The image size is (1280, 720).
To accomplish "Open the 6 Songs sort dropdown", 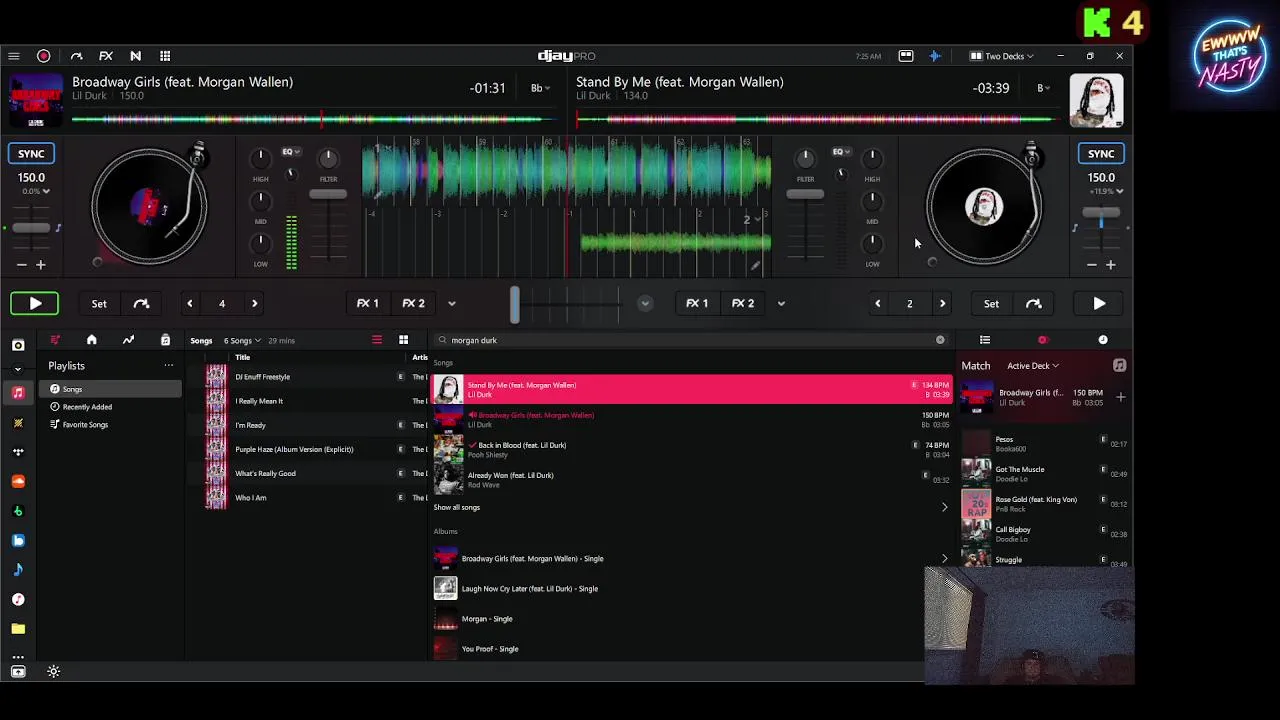I will pyautogui.click(x=243, y=340).
